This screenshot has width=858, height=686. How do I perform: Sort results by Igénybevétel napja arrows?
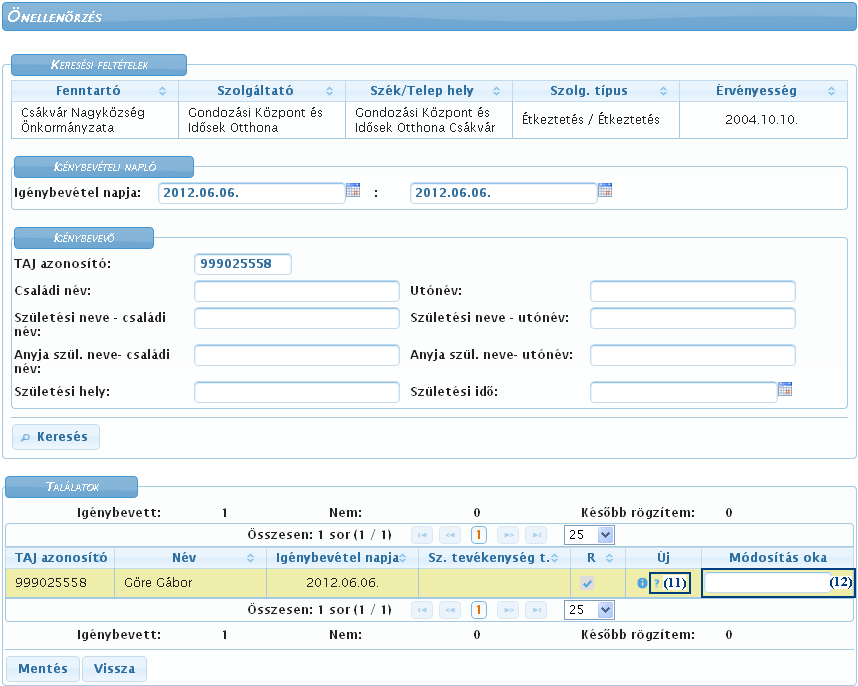[x=403, y=558]
